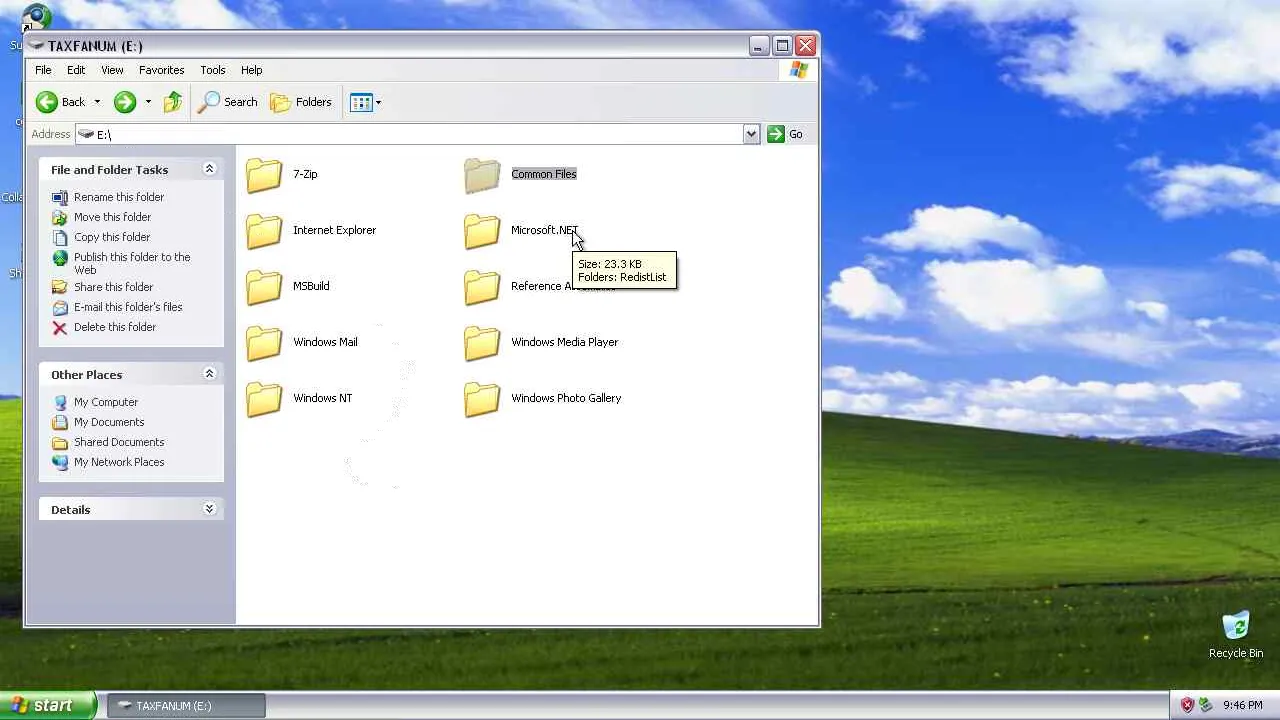Select the Reference Assemblies folder icon
The image size is (1280, 720).
(482, 287)
